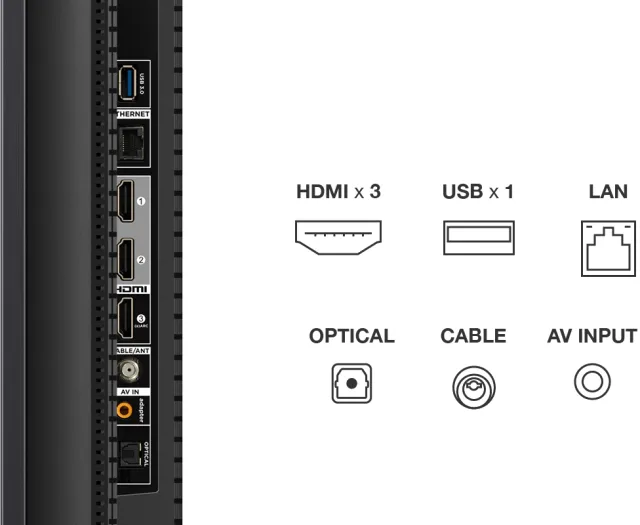640x525 pixels.
Task: Click the optical audio port icon
Action: coord(352,383)
